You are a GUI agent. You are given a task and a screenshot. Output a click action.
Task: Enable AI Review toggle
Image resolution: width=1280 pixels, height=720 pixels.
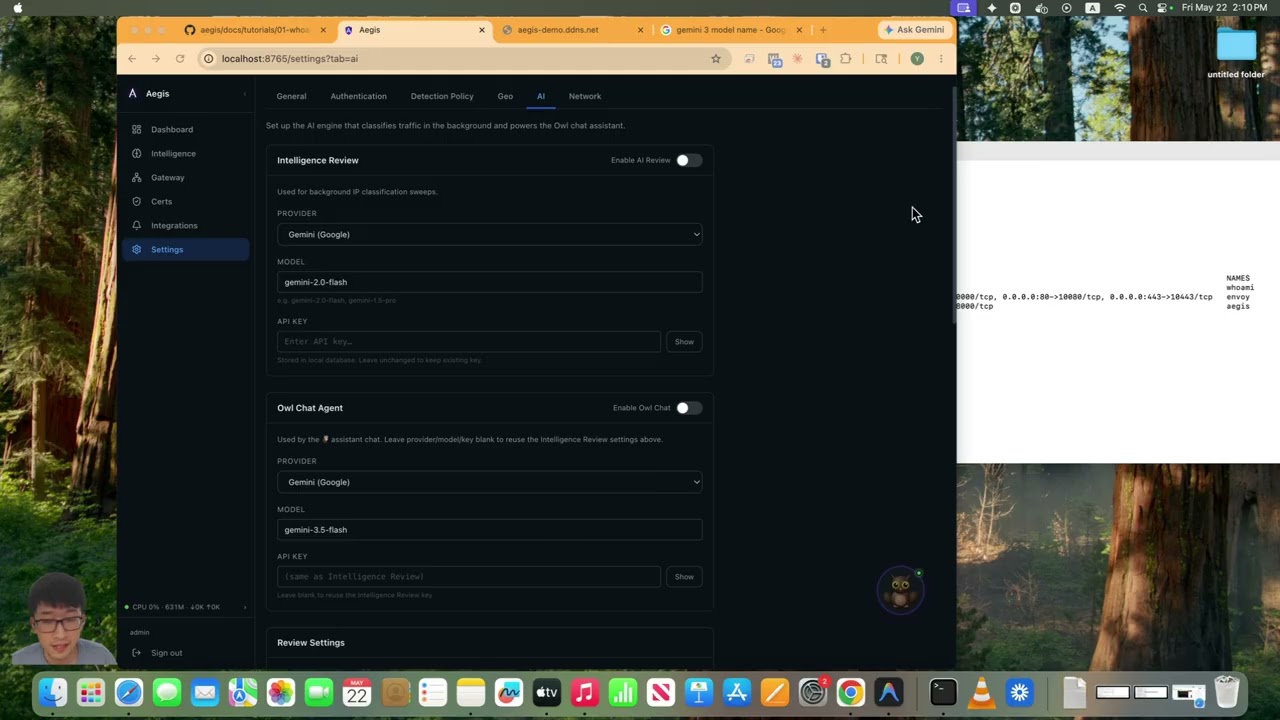pyautogui.click(x=688, y=160)
